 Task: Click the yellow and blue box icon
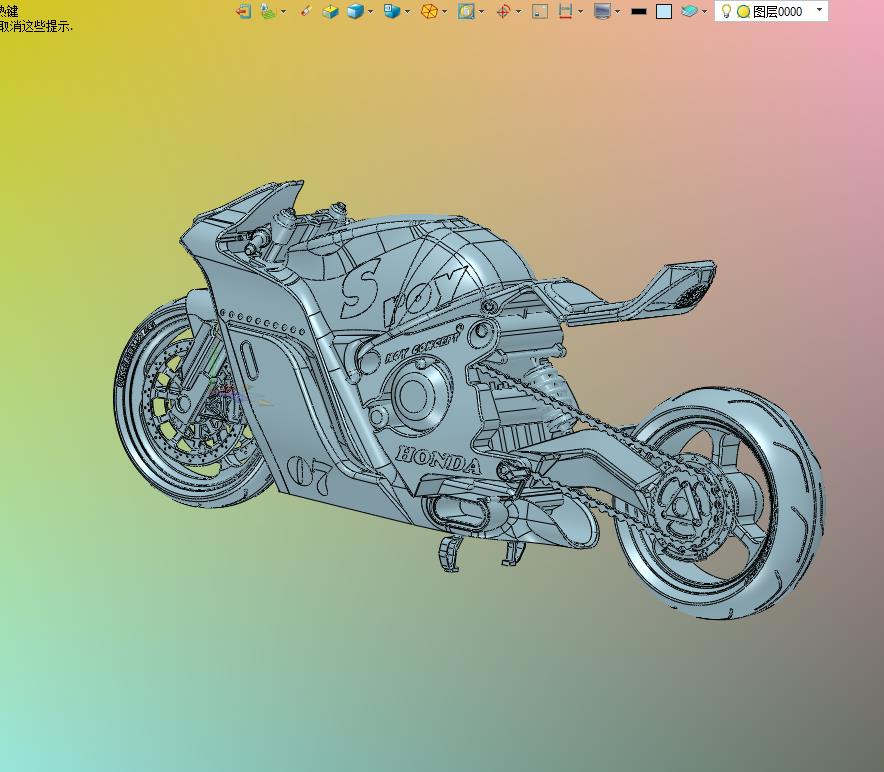(330, 11)
